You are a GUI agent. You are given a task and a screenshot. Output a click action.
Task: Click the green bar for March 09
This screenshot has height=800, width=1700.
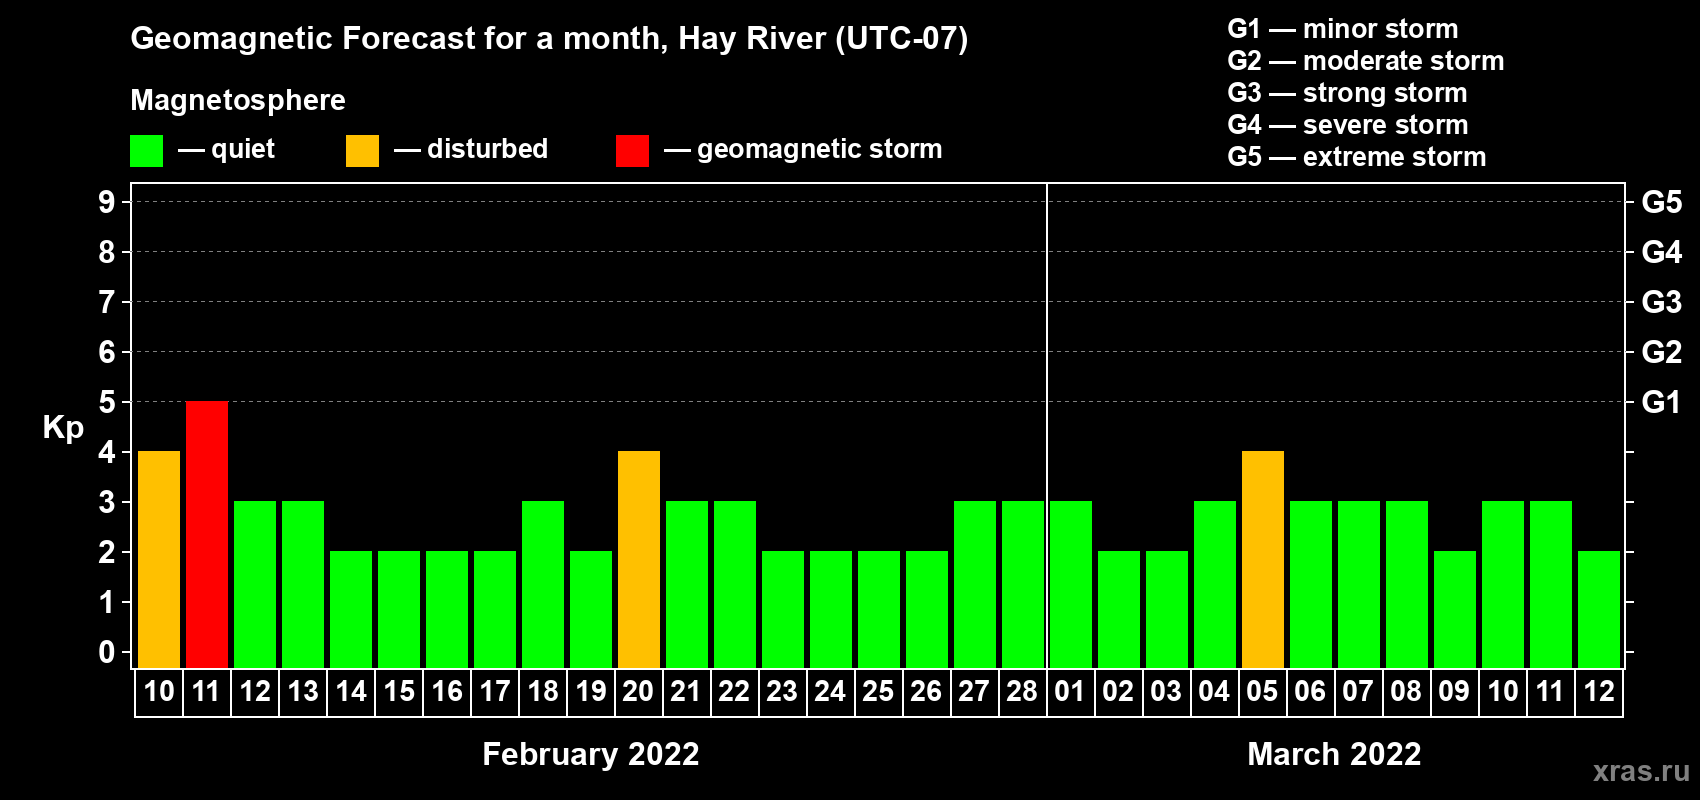tap(1455, 609)
